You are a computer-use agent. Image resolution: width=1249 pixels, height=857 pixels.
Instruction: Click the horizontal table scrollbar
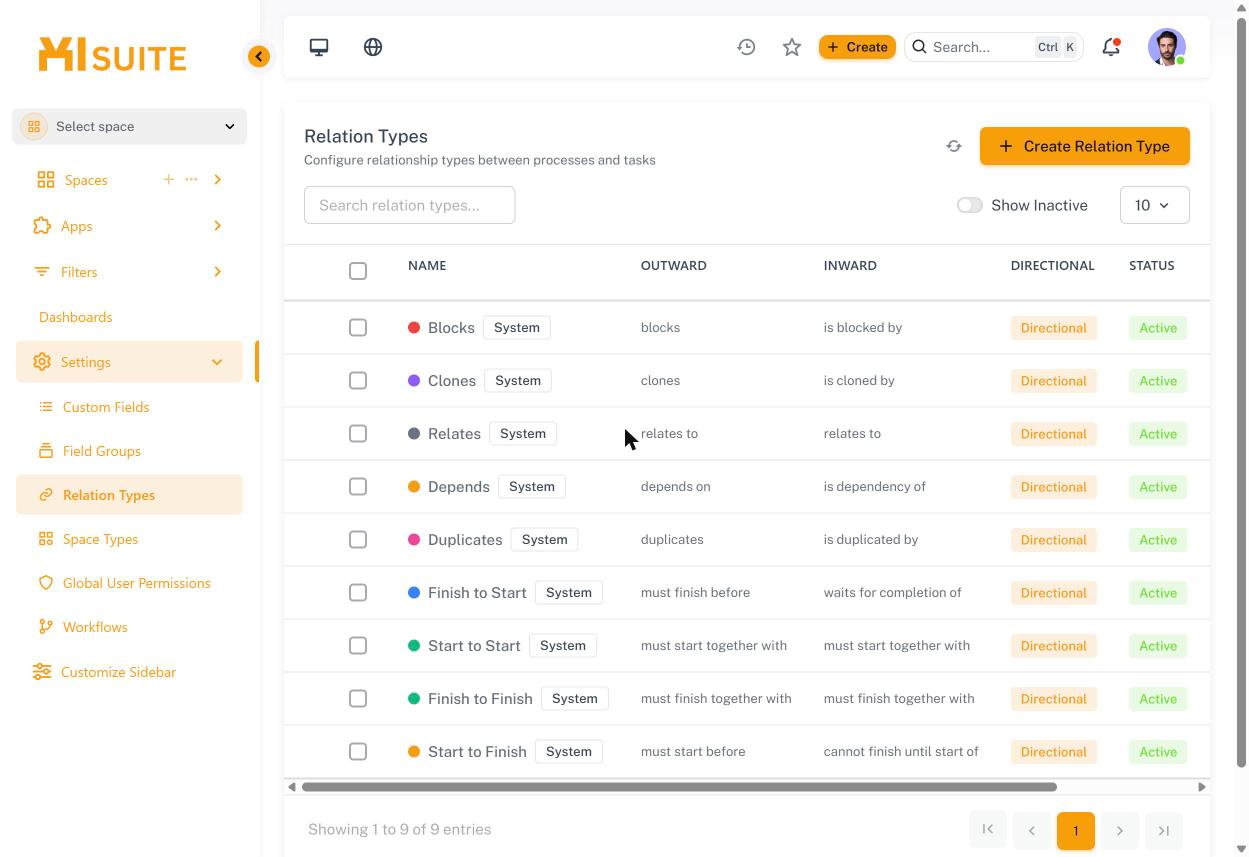click(679, 787)
